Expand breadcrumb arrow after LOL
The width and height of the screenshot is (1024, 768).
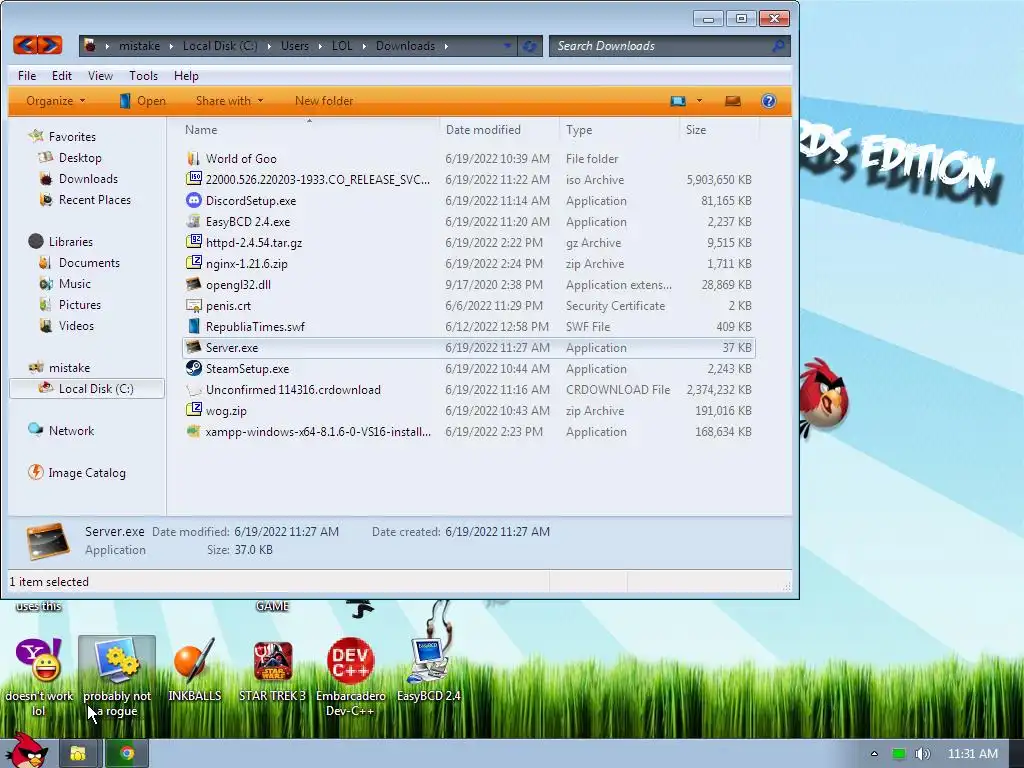click(364, 46)
